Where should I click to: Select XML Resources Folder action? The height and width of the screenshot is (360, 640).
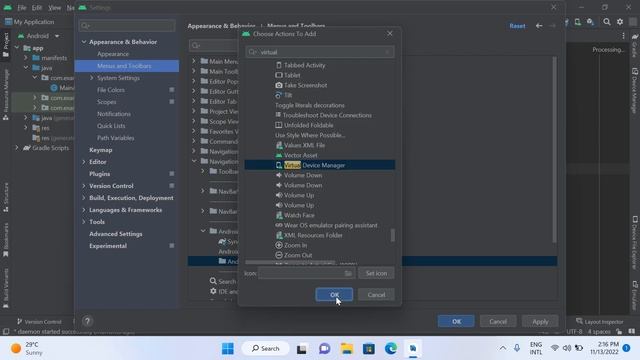(x=313, y=235)
